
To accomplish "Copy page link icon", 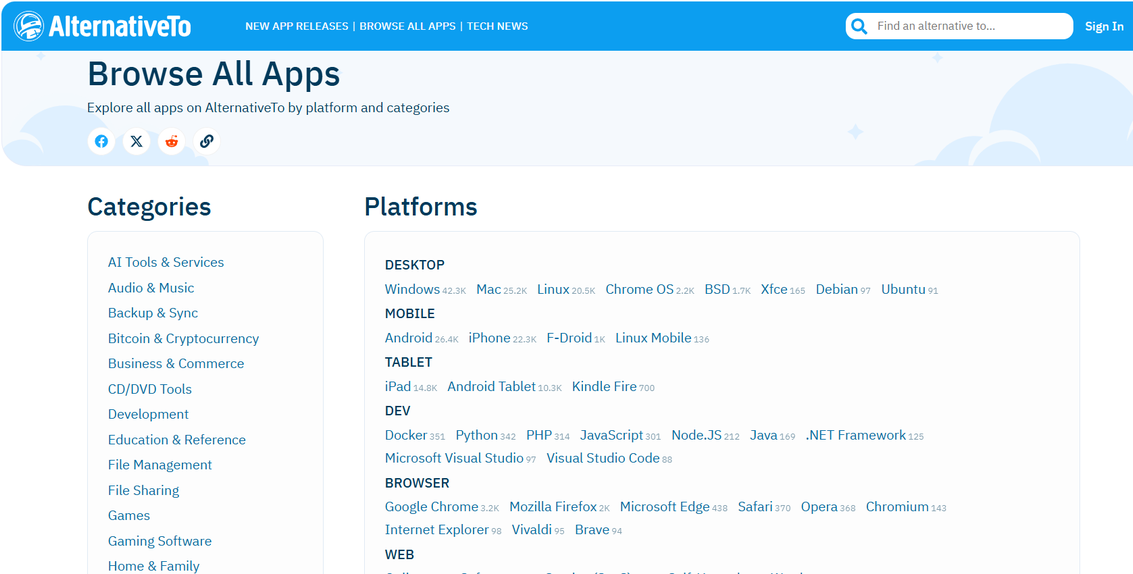I will pos(207,142).
